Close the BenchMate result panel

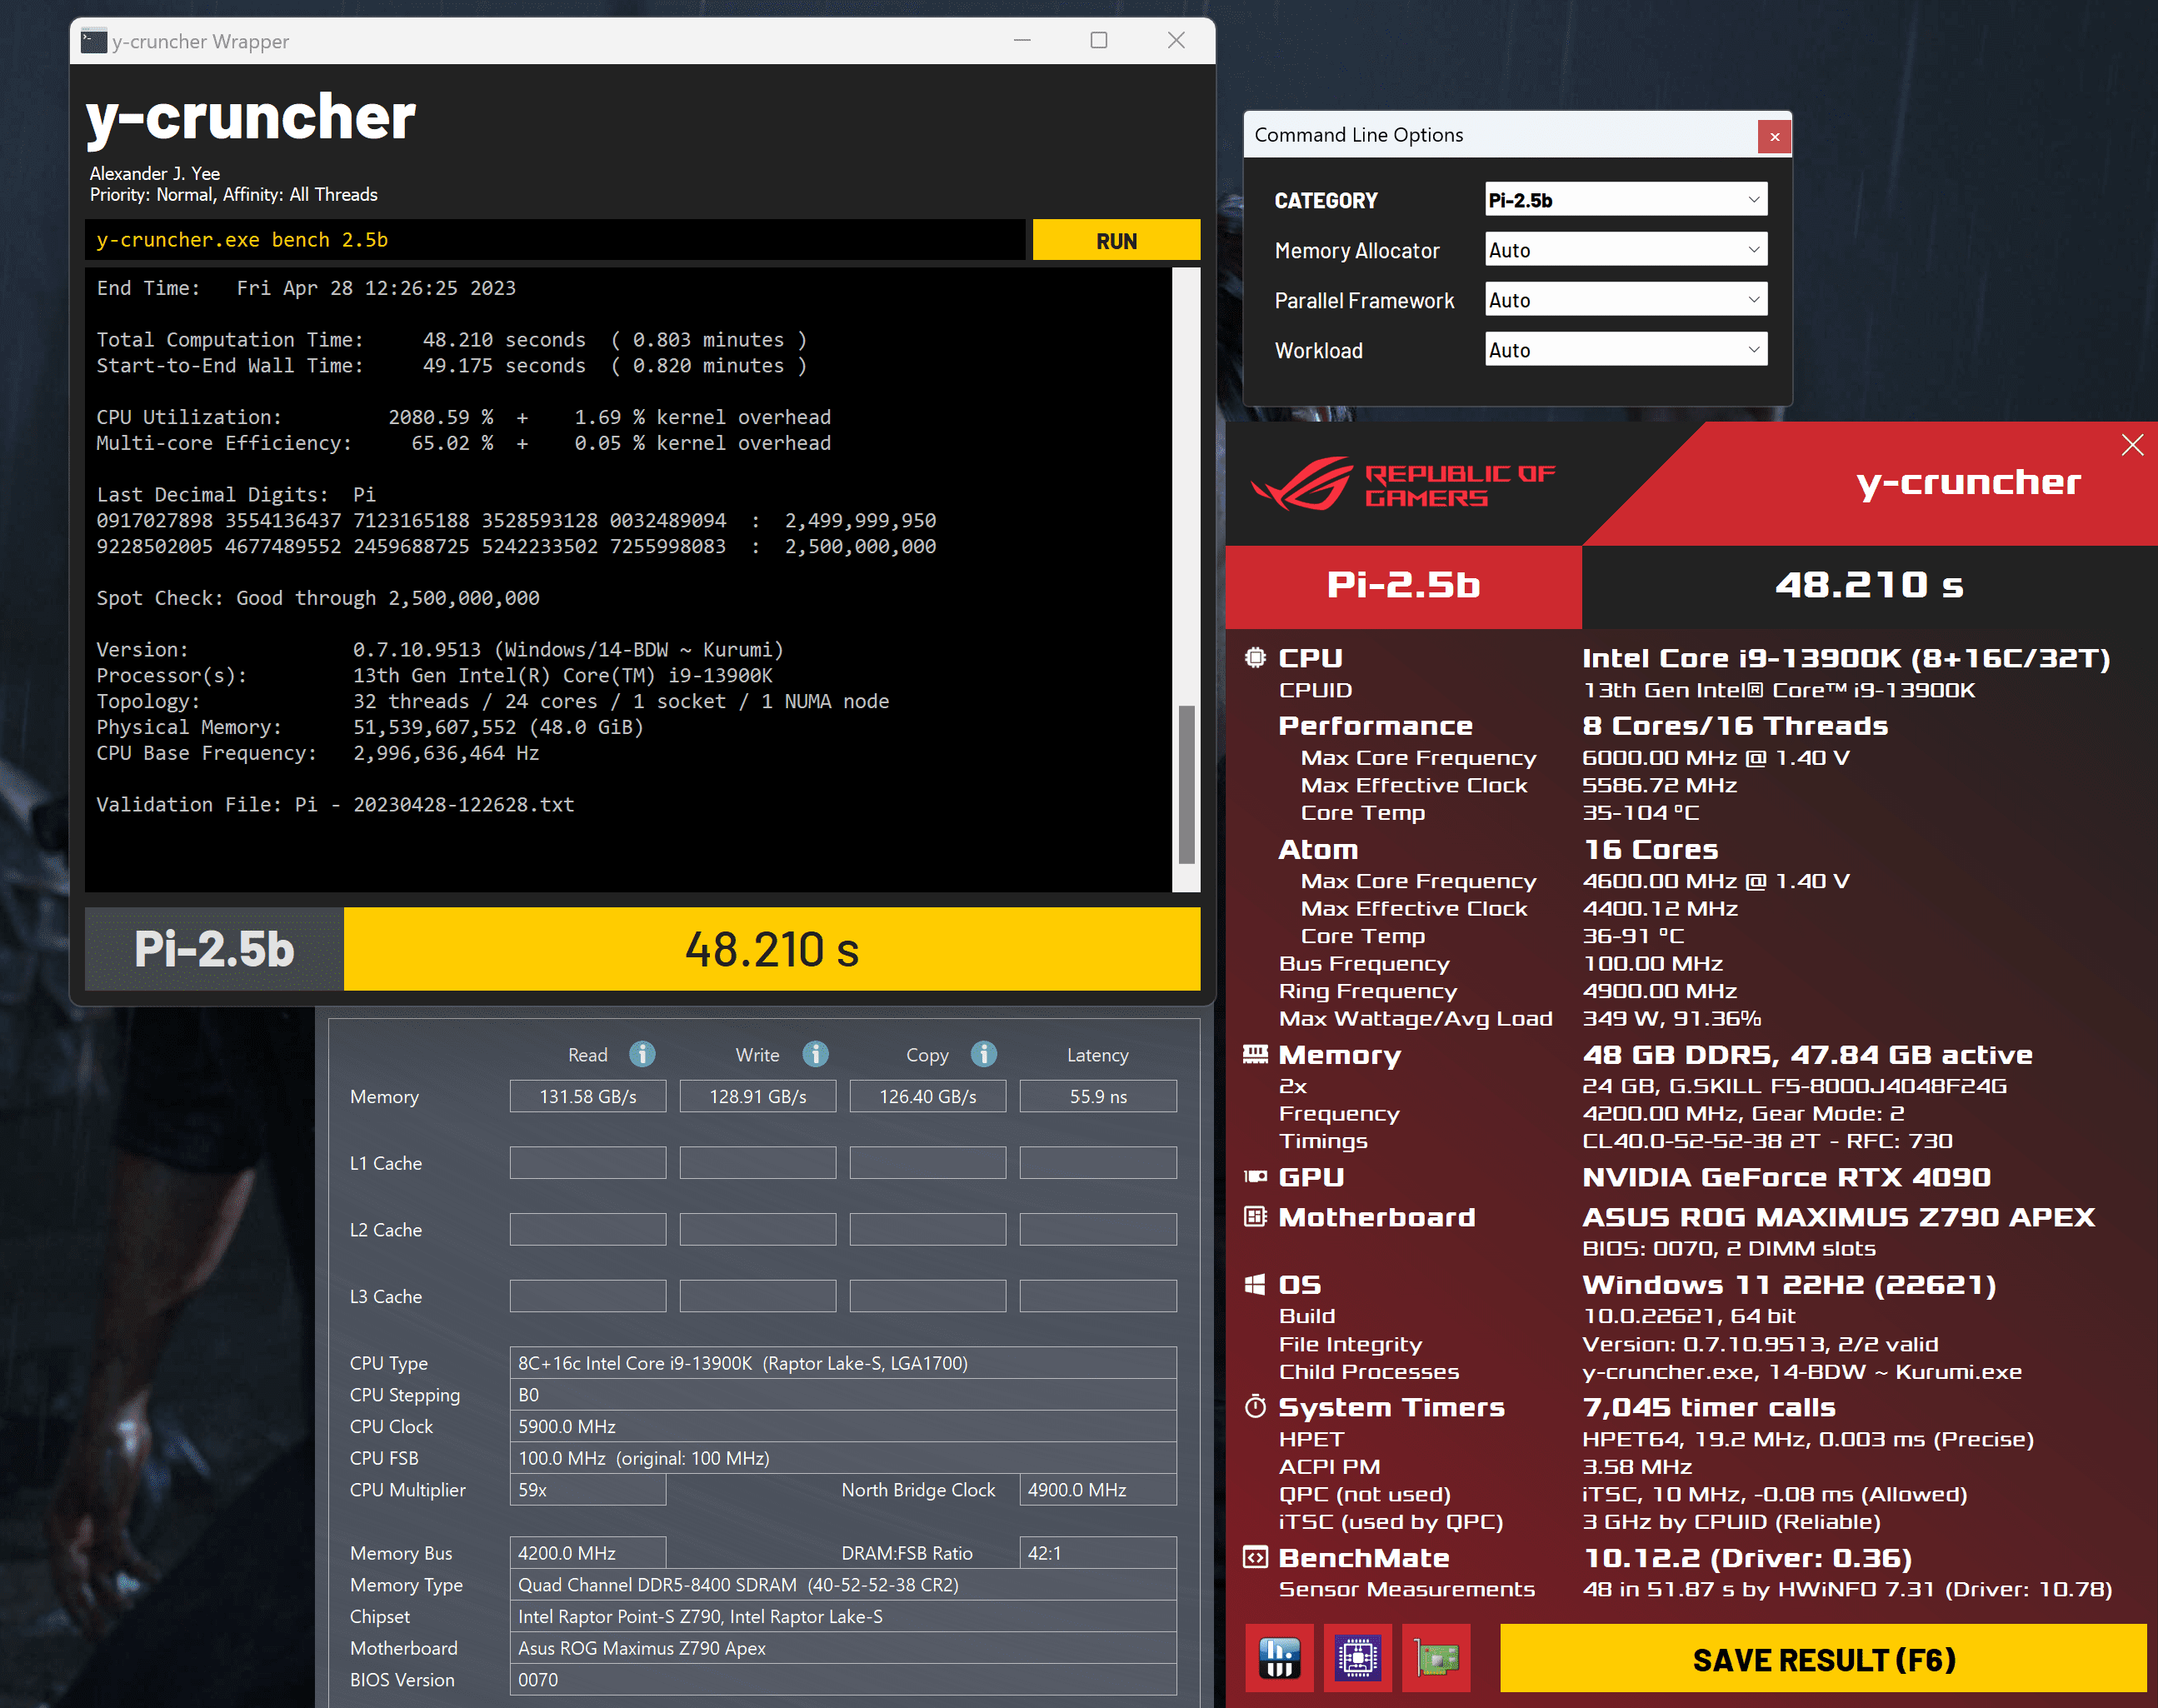click(2132, 445)
